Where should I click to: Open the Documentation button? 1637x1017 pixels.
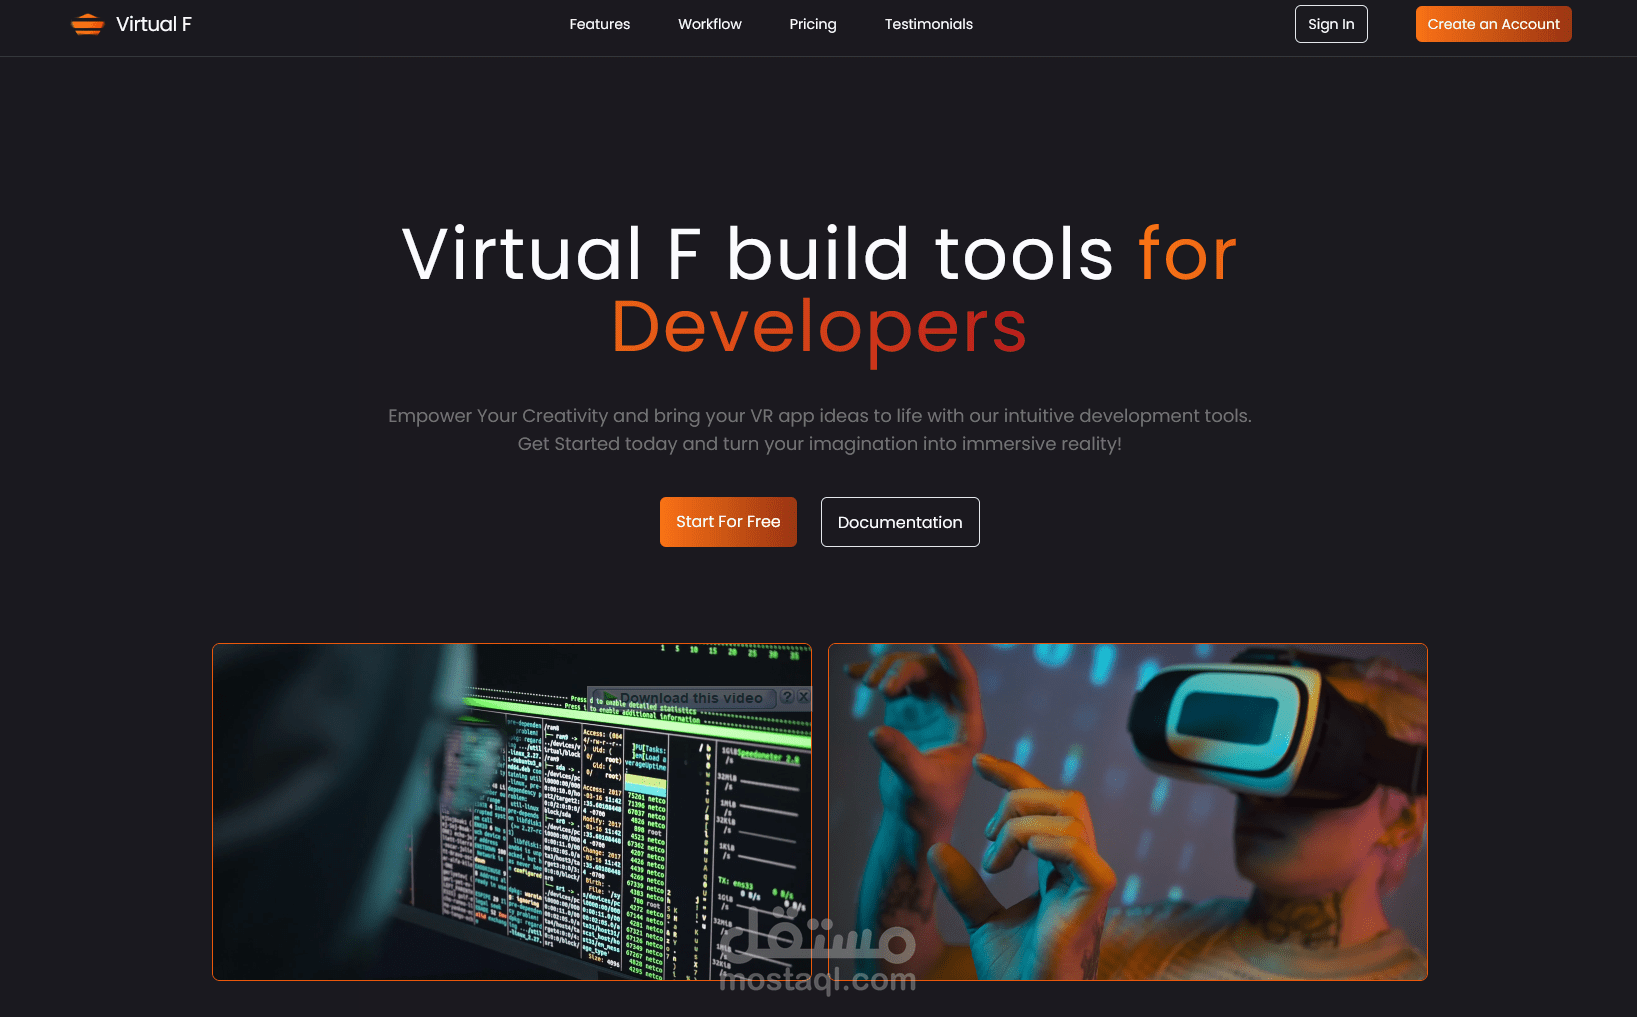(900, 522)
